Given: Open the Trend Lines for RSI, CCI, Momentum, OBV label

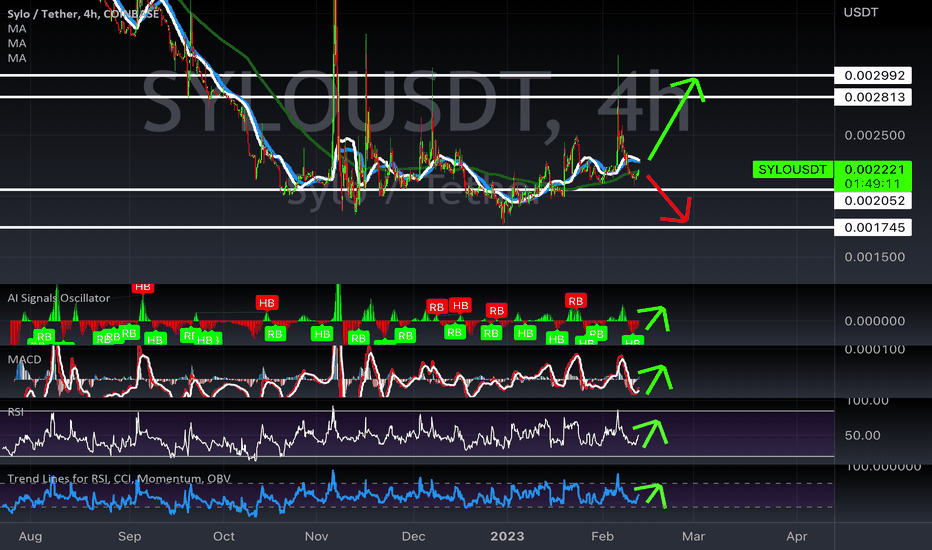Looking at the screenshot, I should pyautogui.click(x=119, y=479).
